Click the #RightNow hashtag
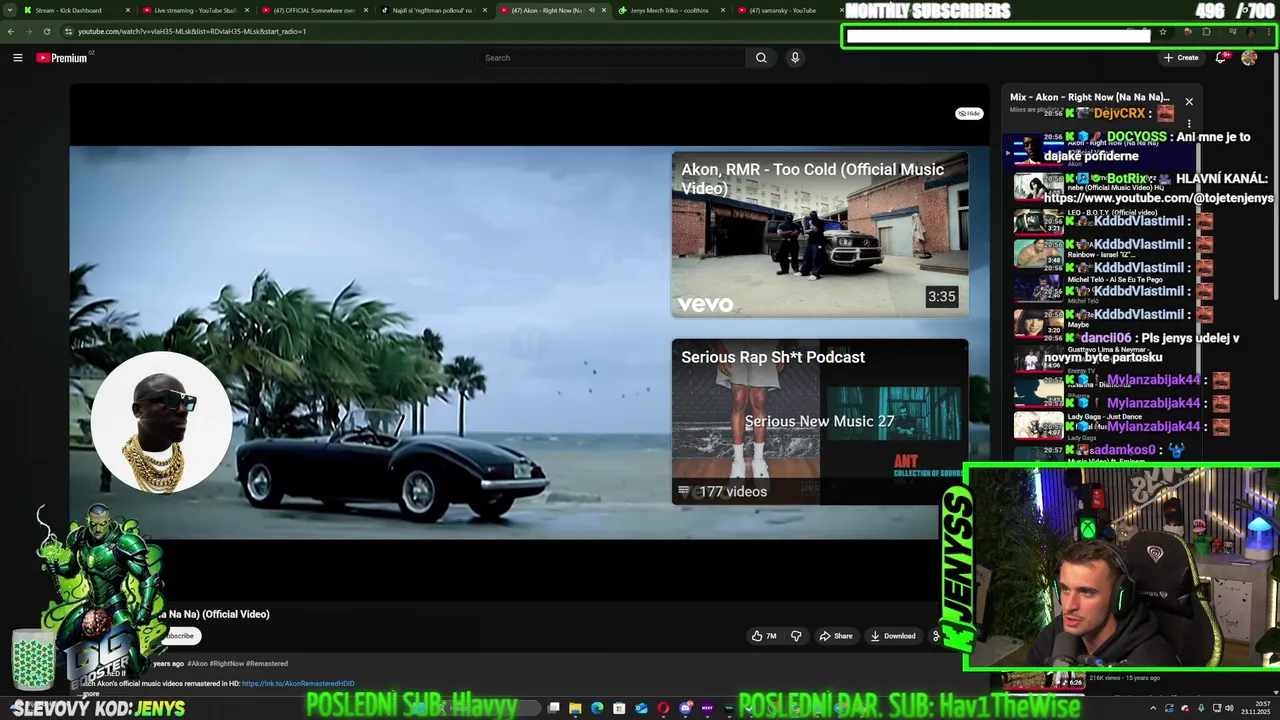The width and height of the screenshot is (1280, 720). (227, 663)
